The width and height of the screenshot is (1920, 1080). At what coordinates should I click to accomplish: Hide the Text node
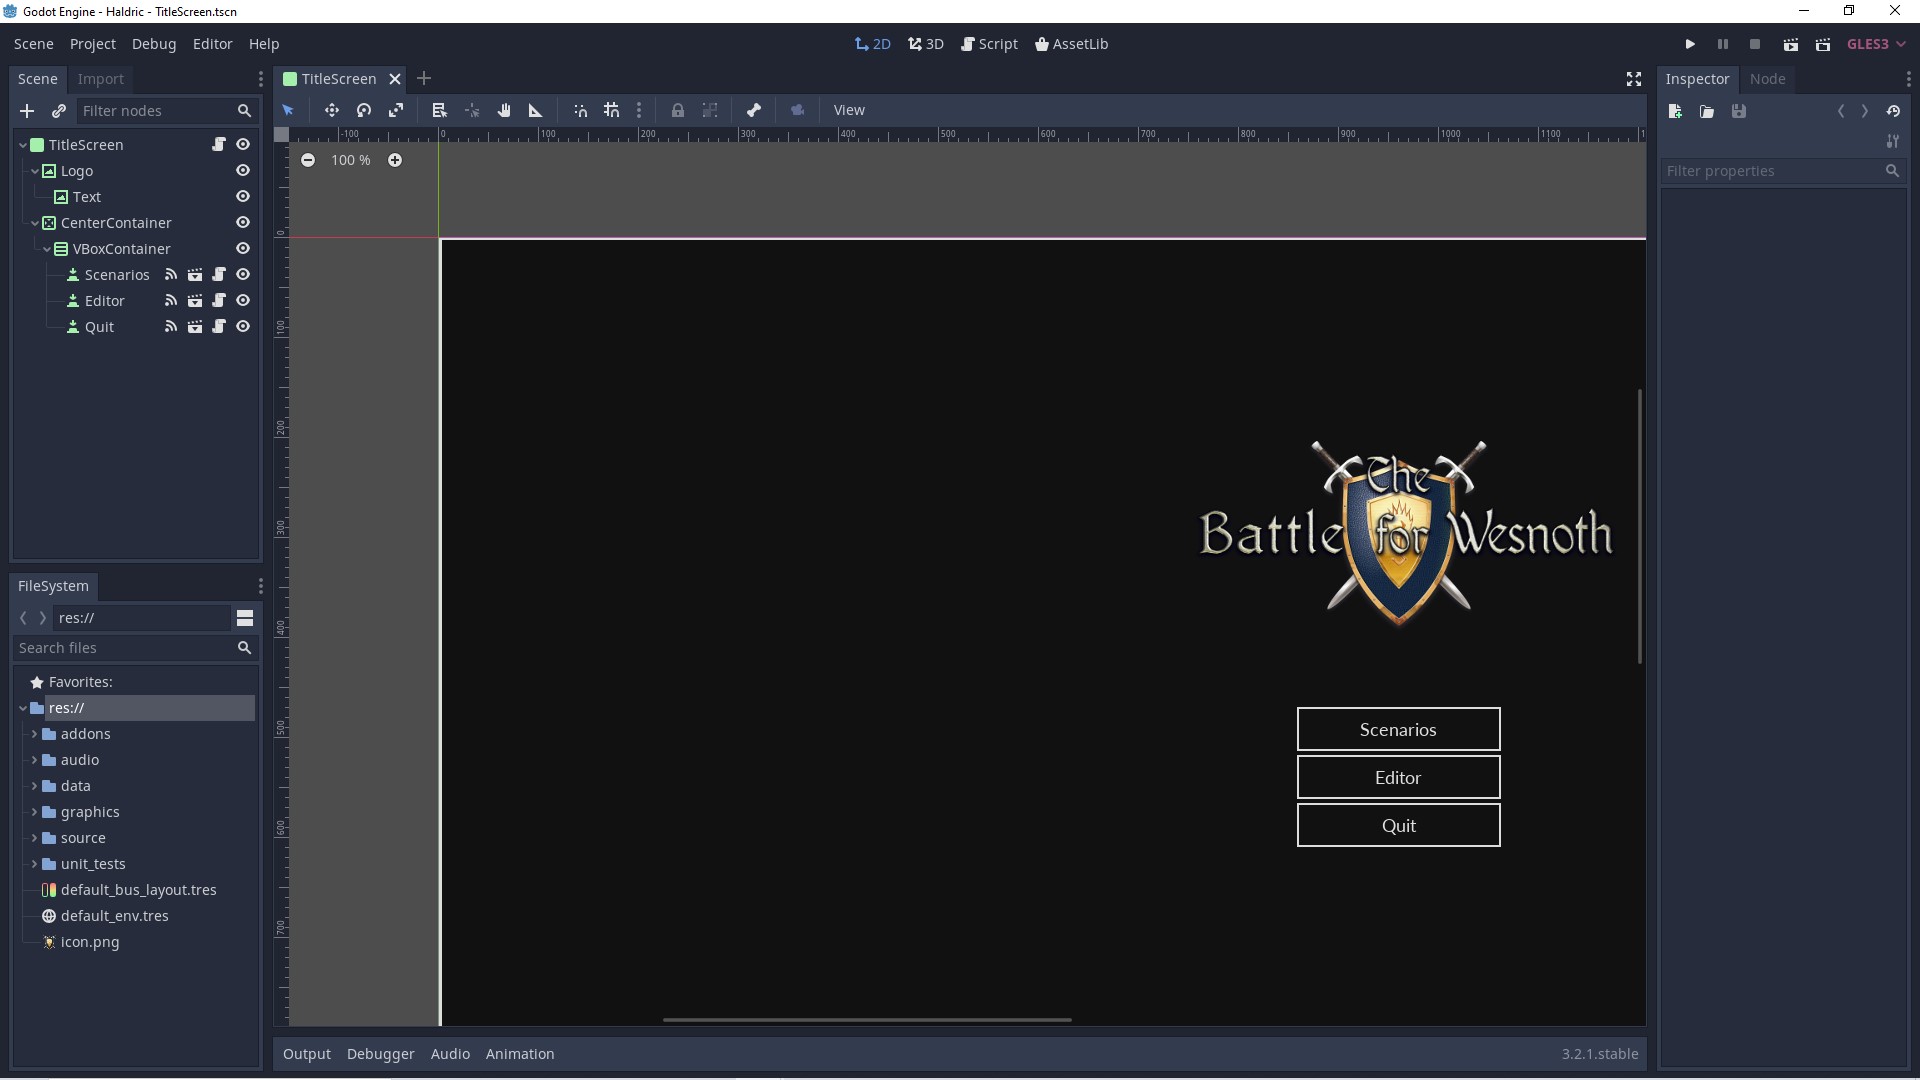[243, 197]
